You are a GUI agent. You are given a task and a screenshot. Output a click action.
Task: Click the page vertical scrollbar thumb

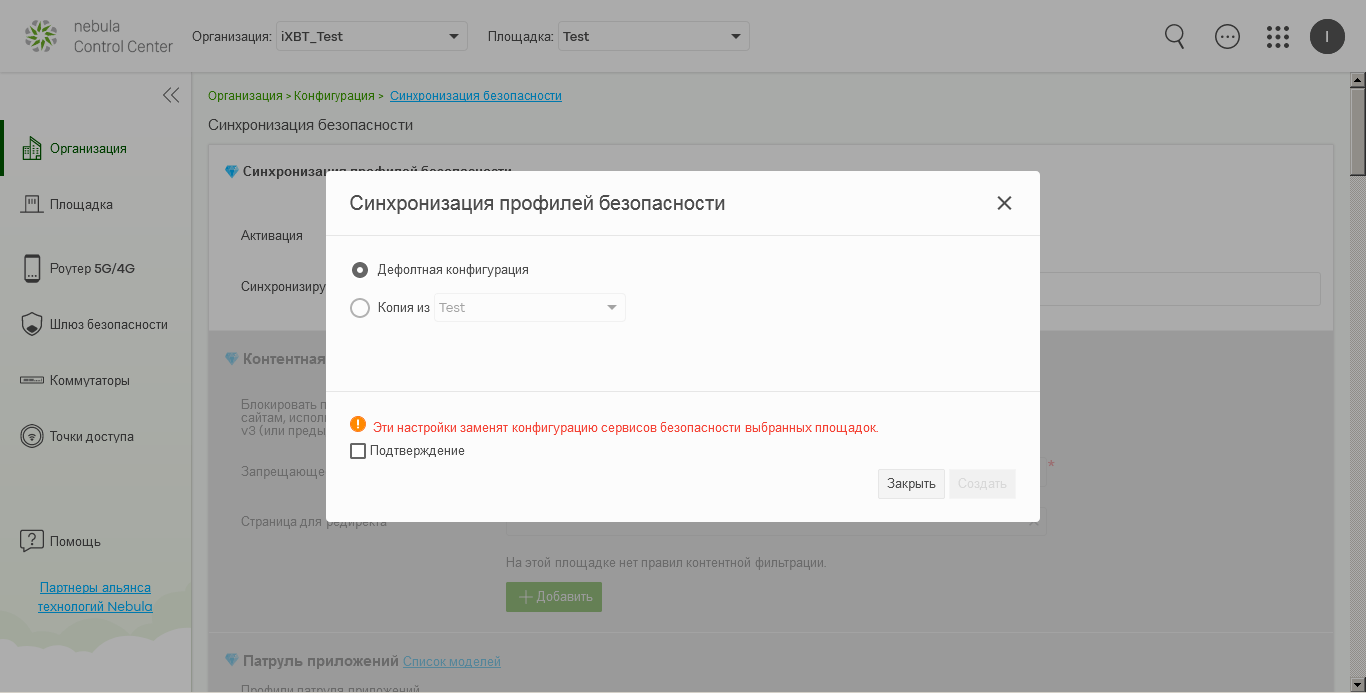1357,130
